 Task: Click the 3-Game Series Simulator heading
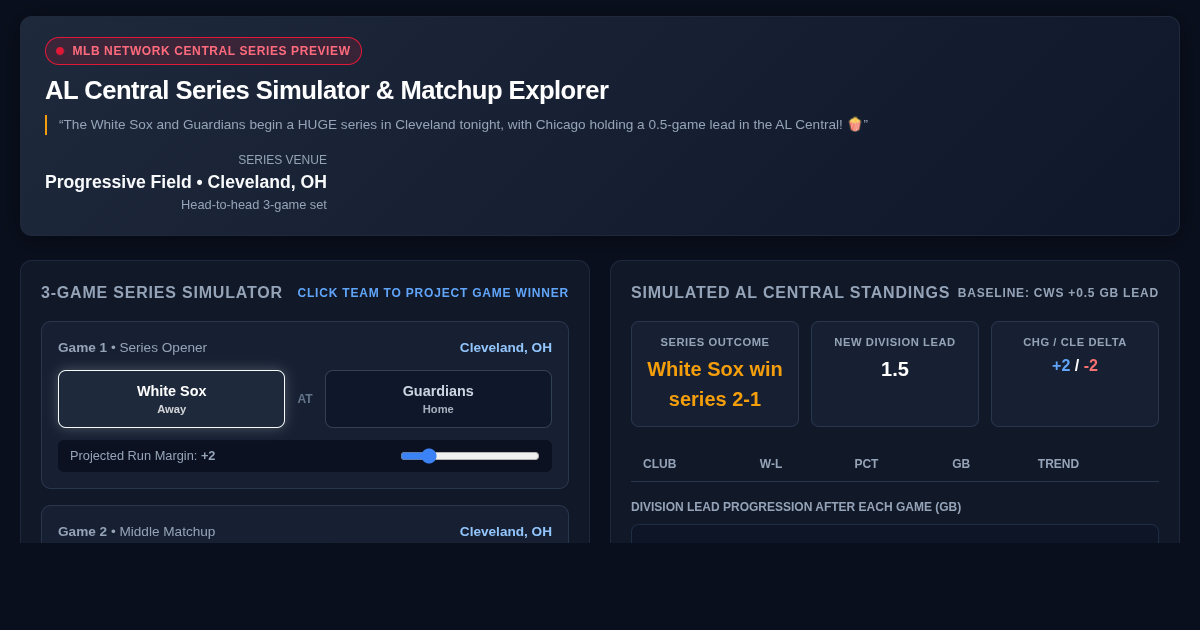tap(162, 293)
